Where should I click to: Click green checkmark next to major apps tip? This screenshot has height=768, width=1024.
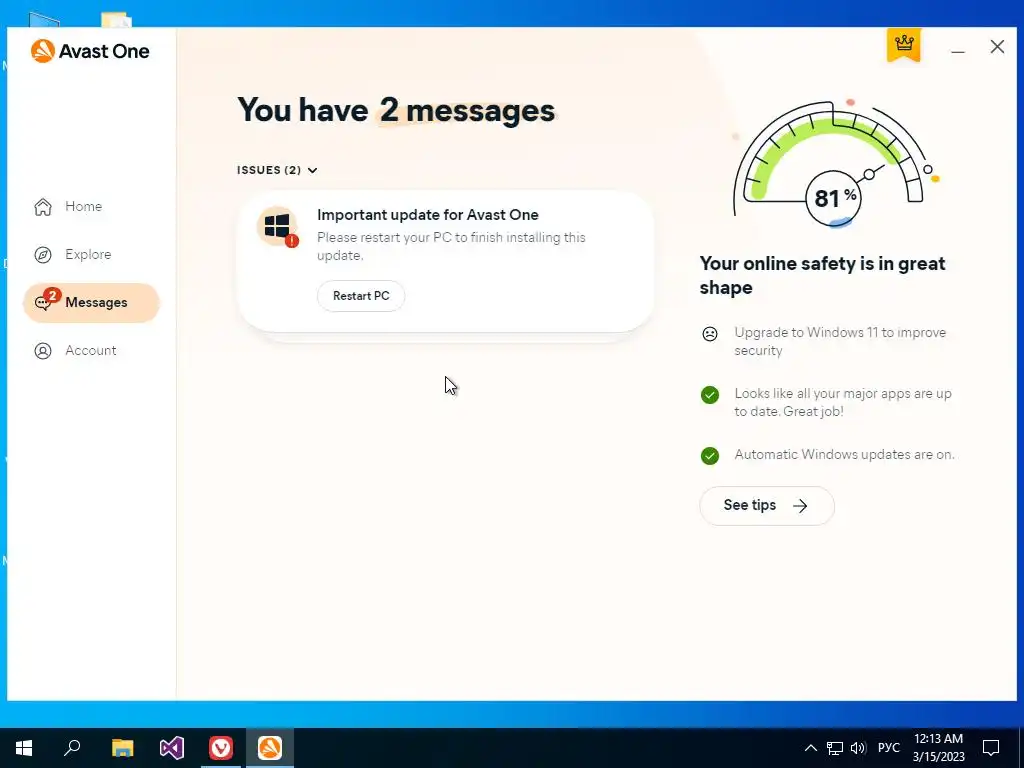pyautogui.click(x=710, y=395)
